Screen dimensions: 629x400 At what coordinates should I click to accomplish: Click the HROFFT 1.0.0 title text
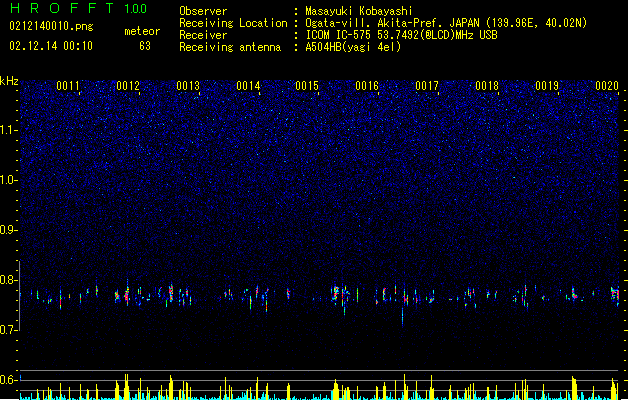(78, 8)
